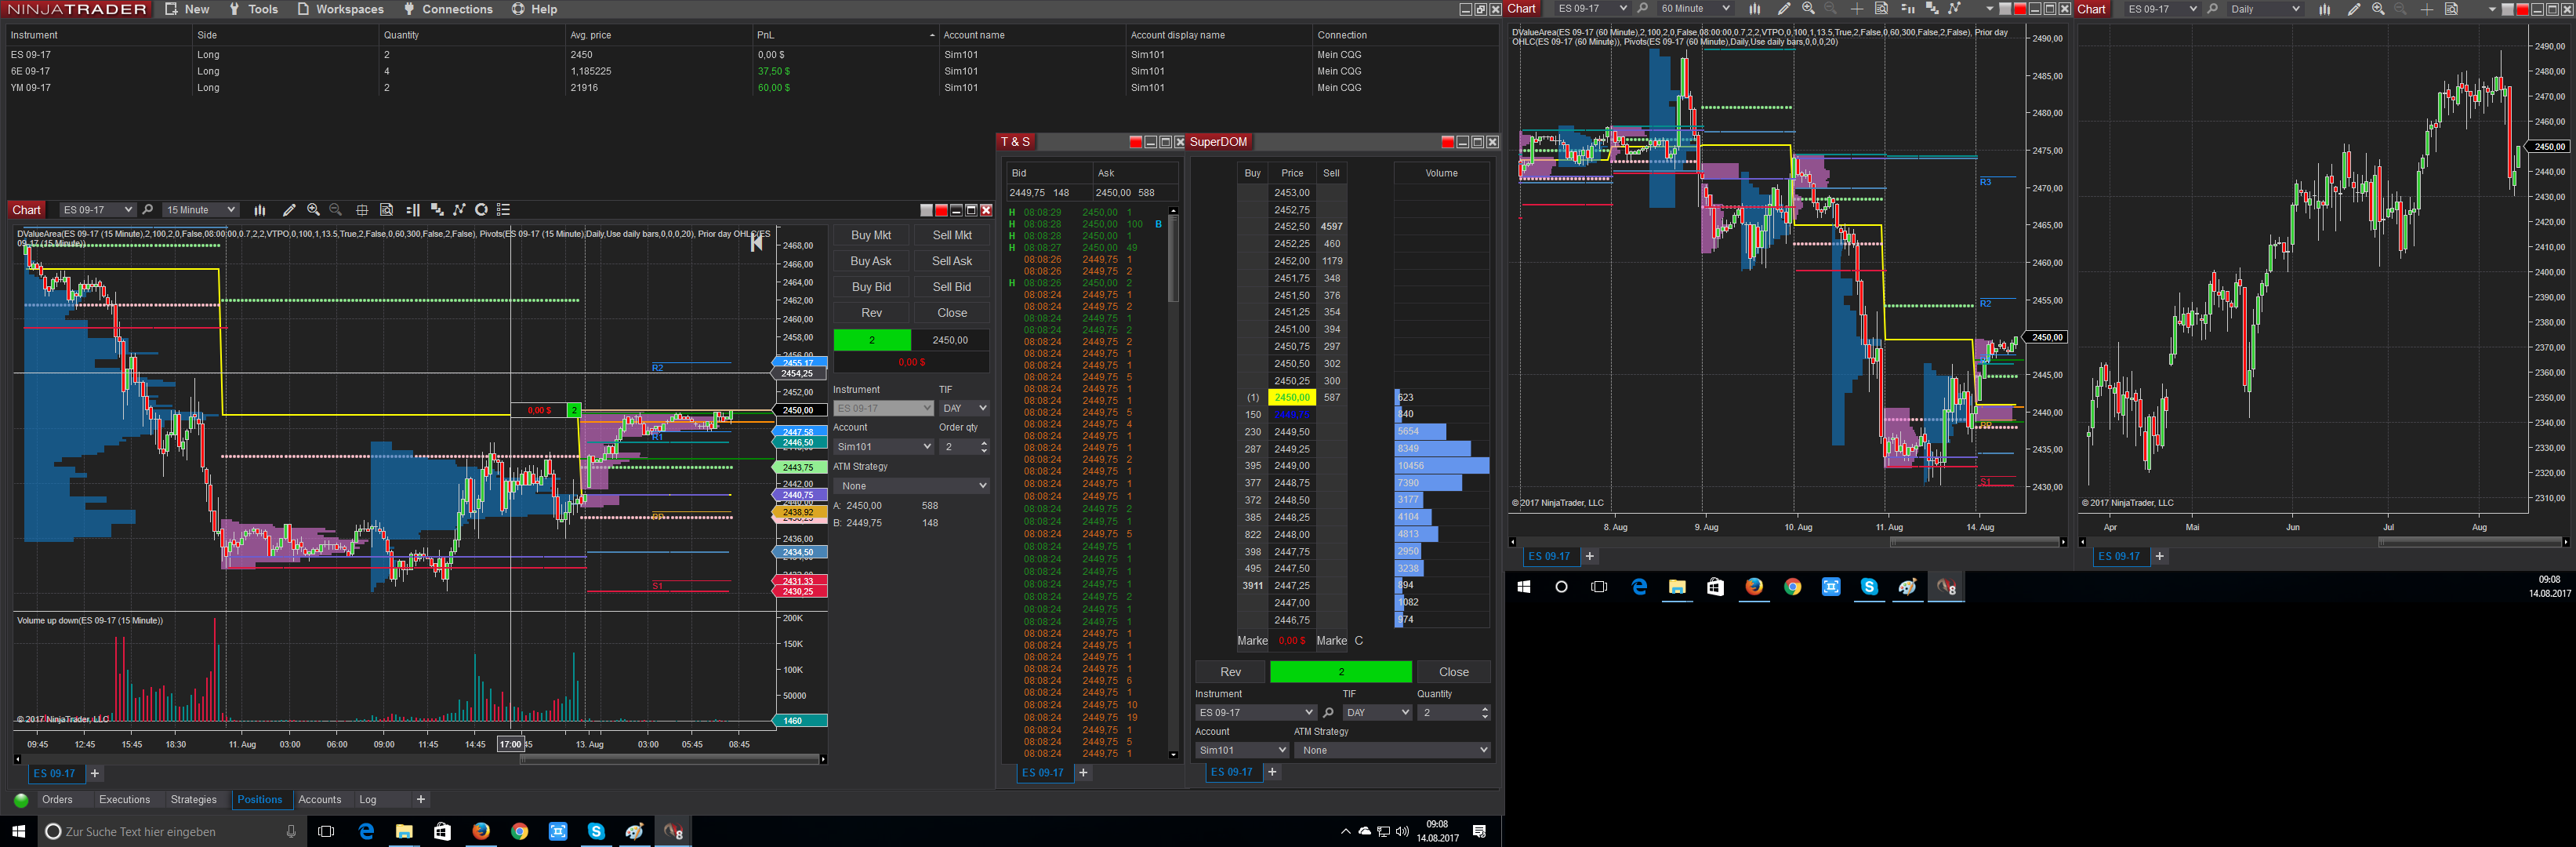Open Firefox from the left taskbar
Image resolution: width=2576 pixels, height=847 pixels.
point(481,831)
